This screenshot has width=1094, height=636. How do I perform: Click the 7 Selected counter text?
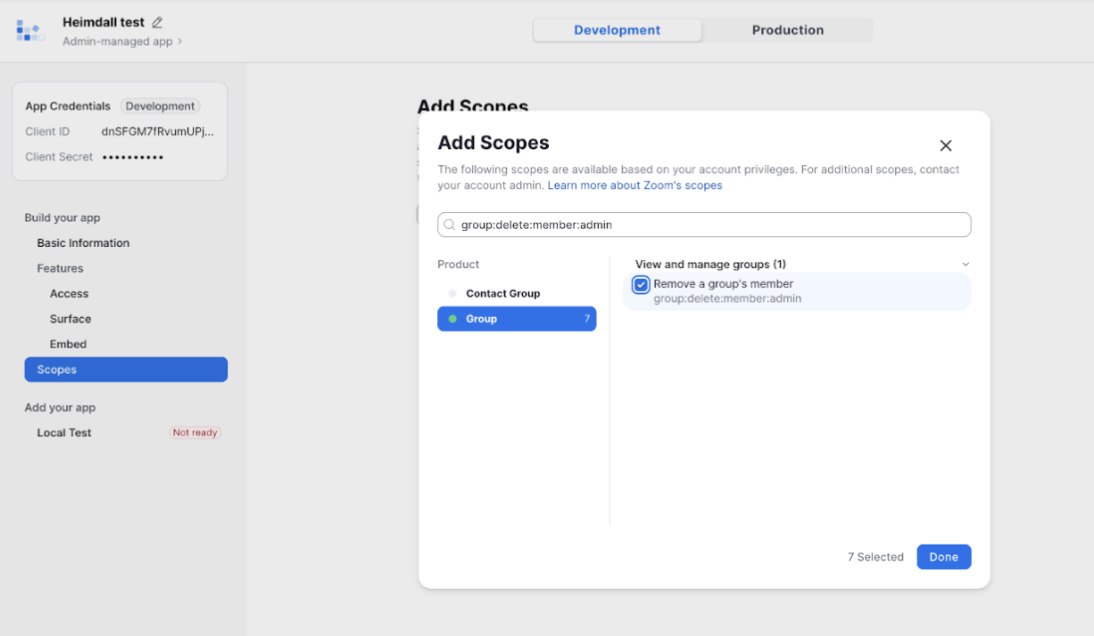(876, 556)
